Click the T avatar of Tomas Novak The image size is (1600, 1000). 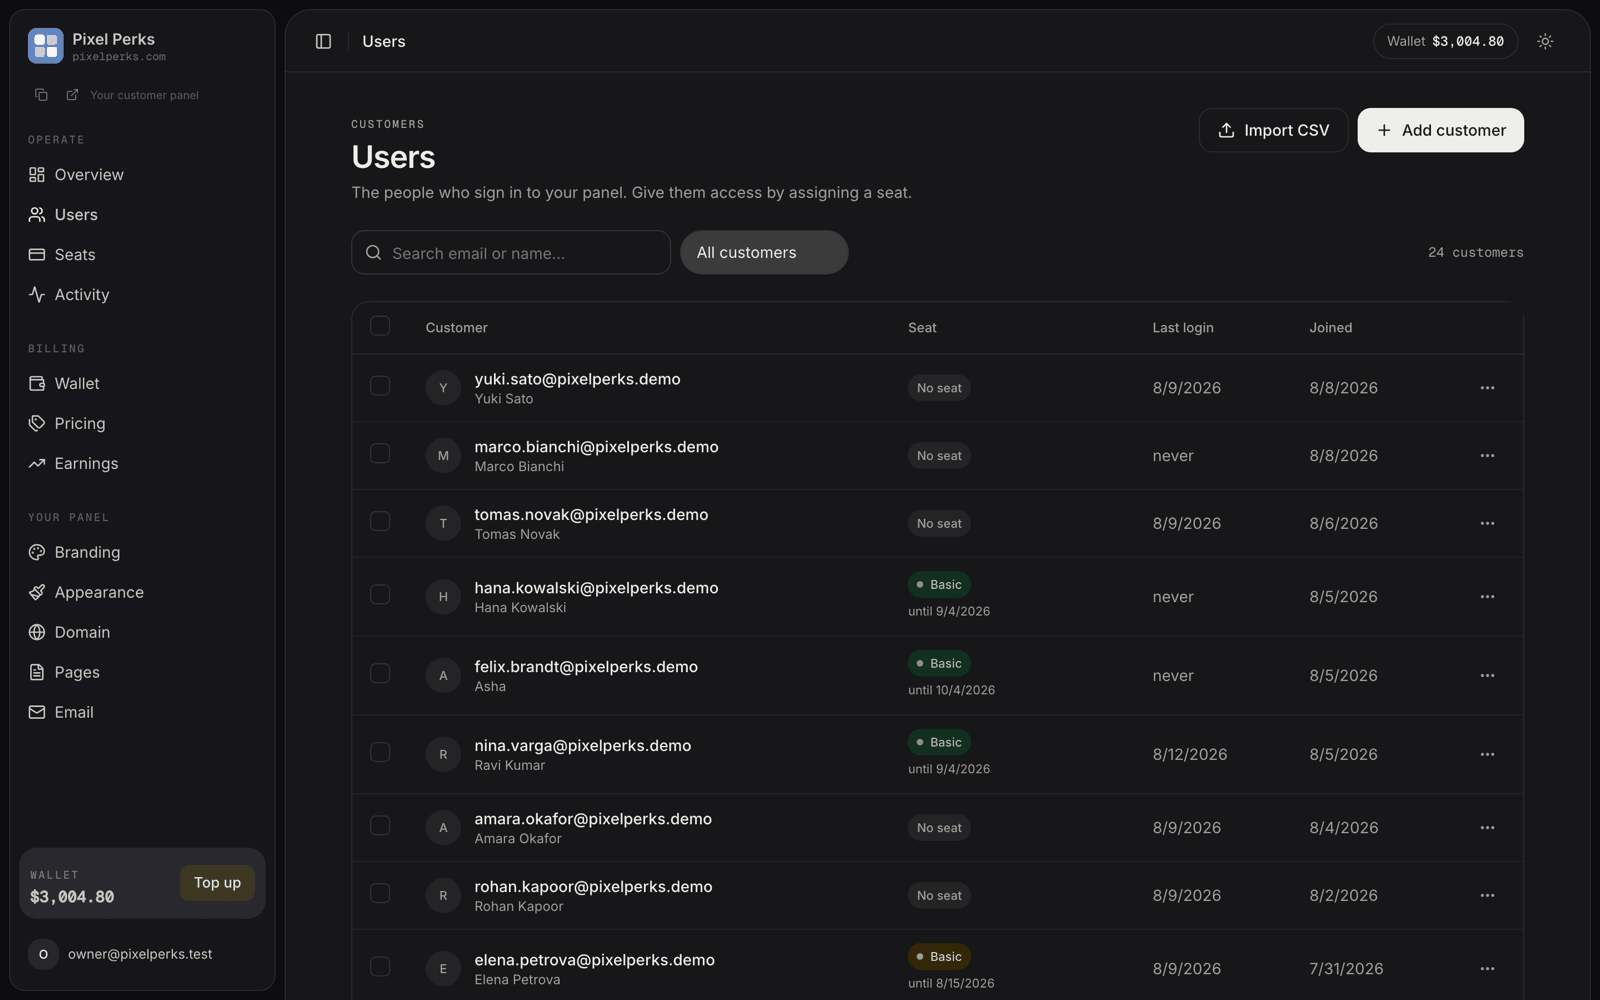443,524
